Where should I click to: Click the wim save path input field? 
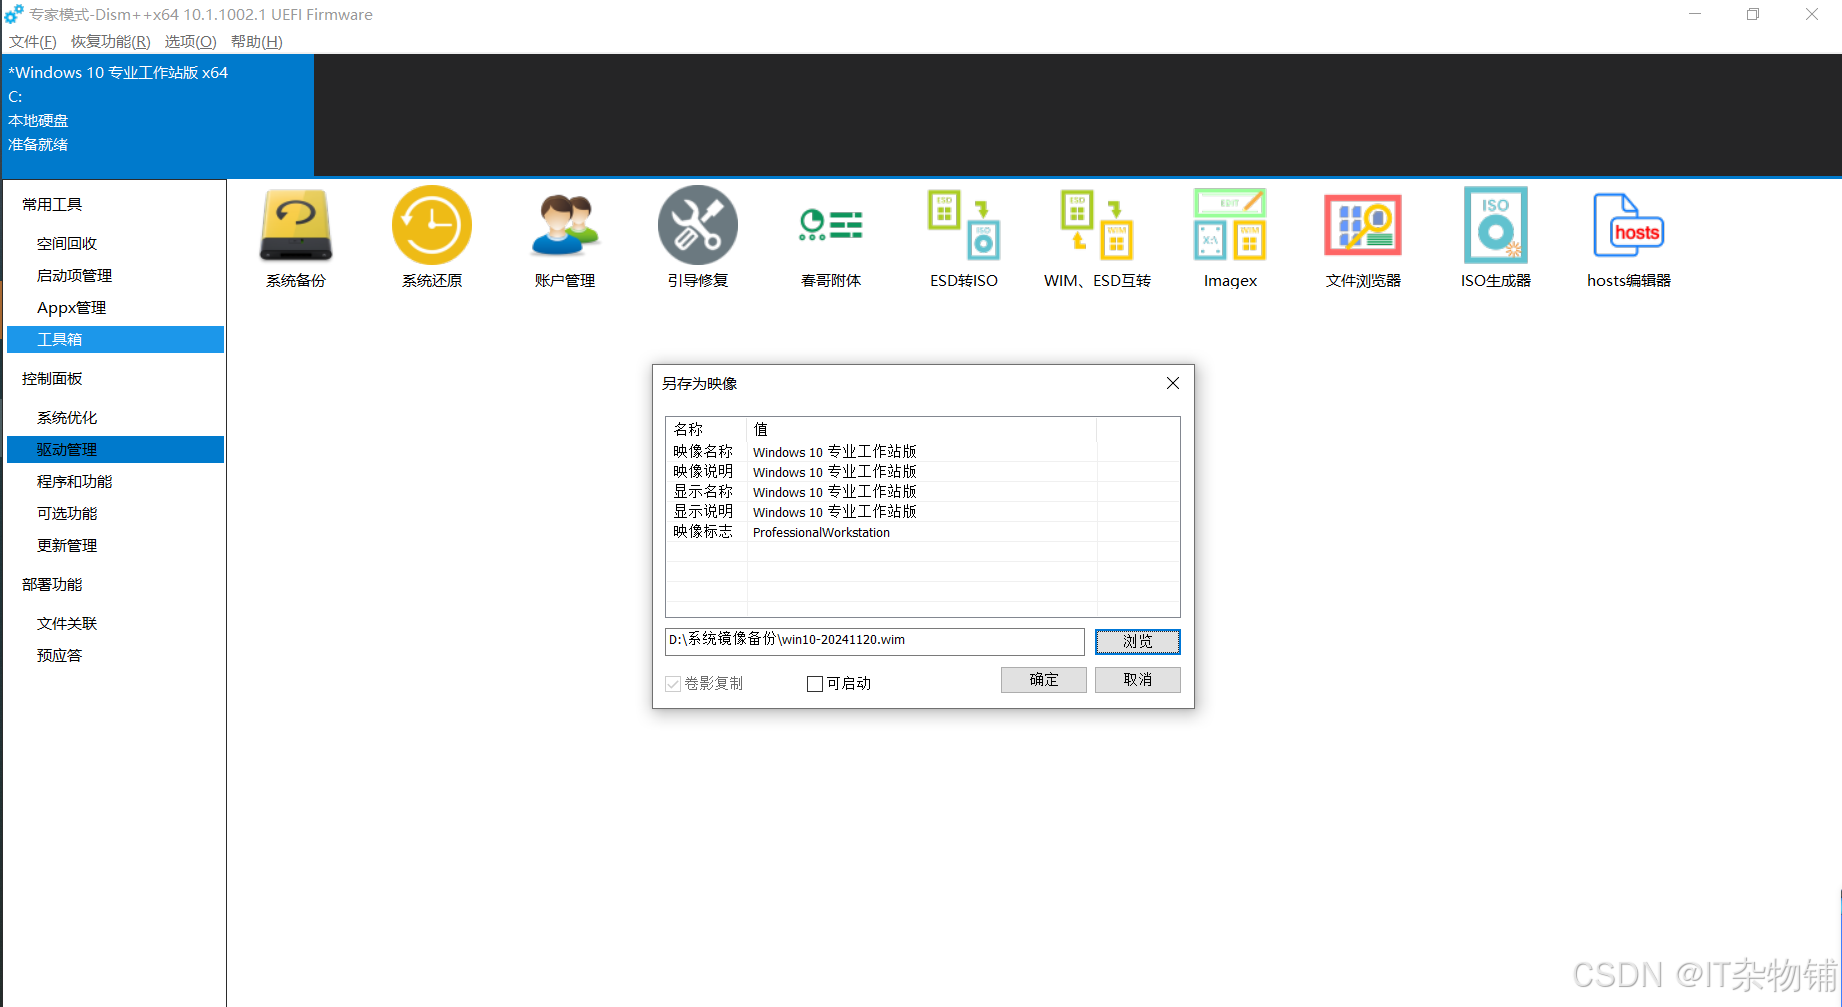(x=874, y=641)
